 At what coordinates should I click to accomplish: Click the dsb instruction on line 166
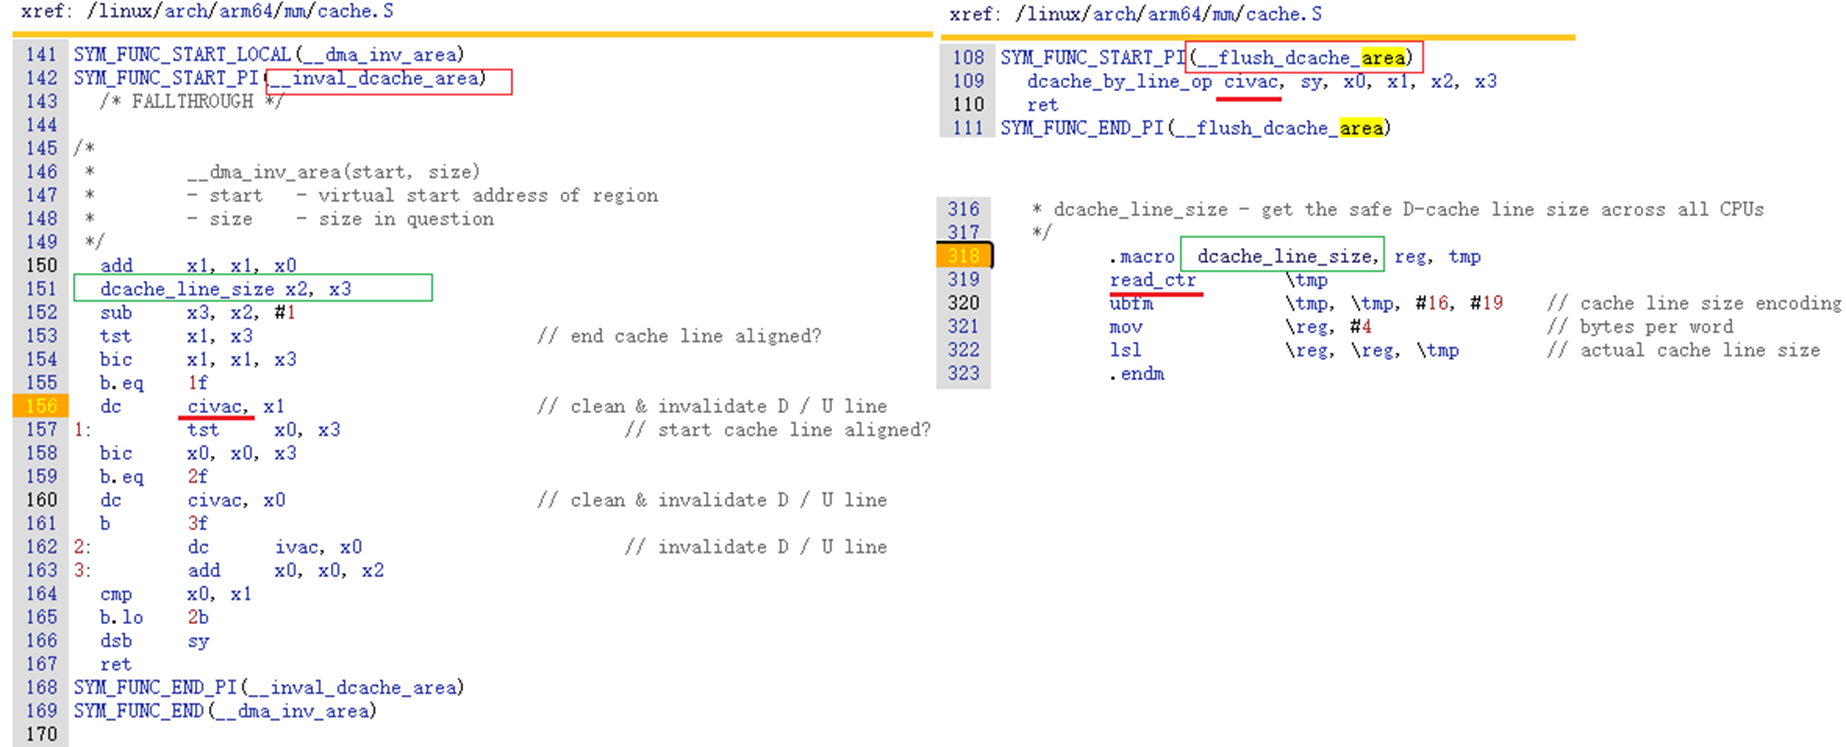[116, 641]
